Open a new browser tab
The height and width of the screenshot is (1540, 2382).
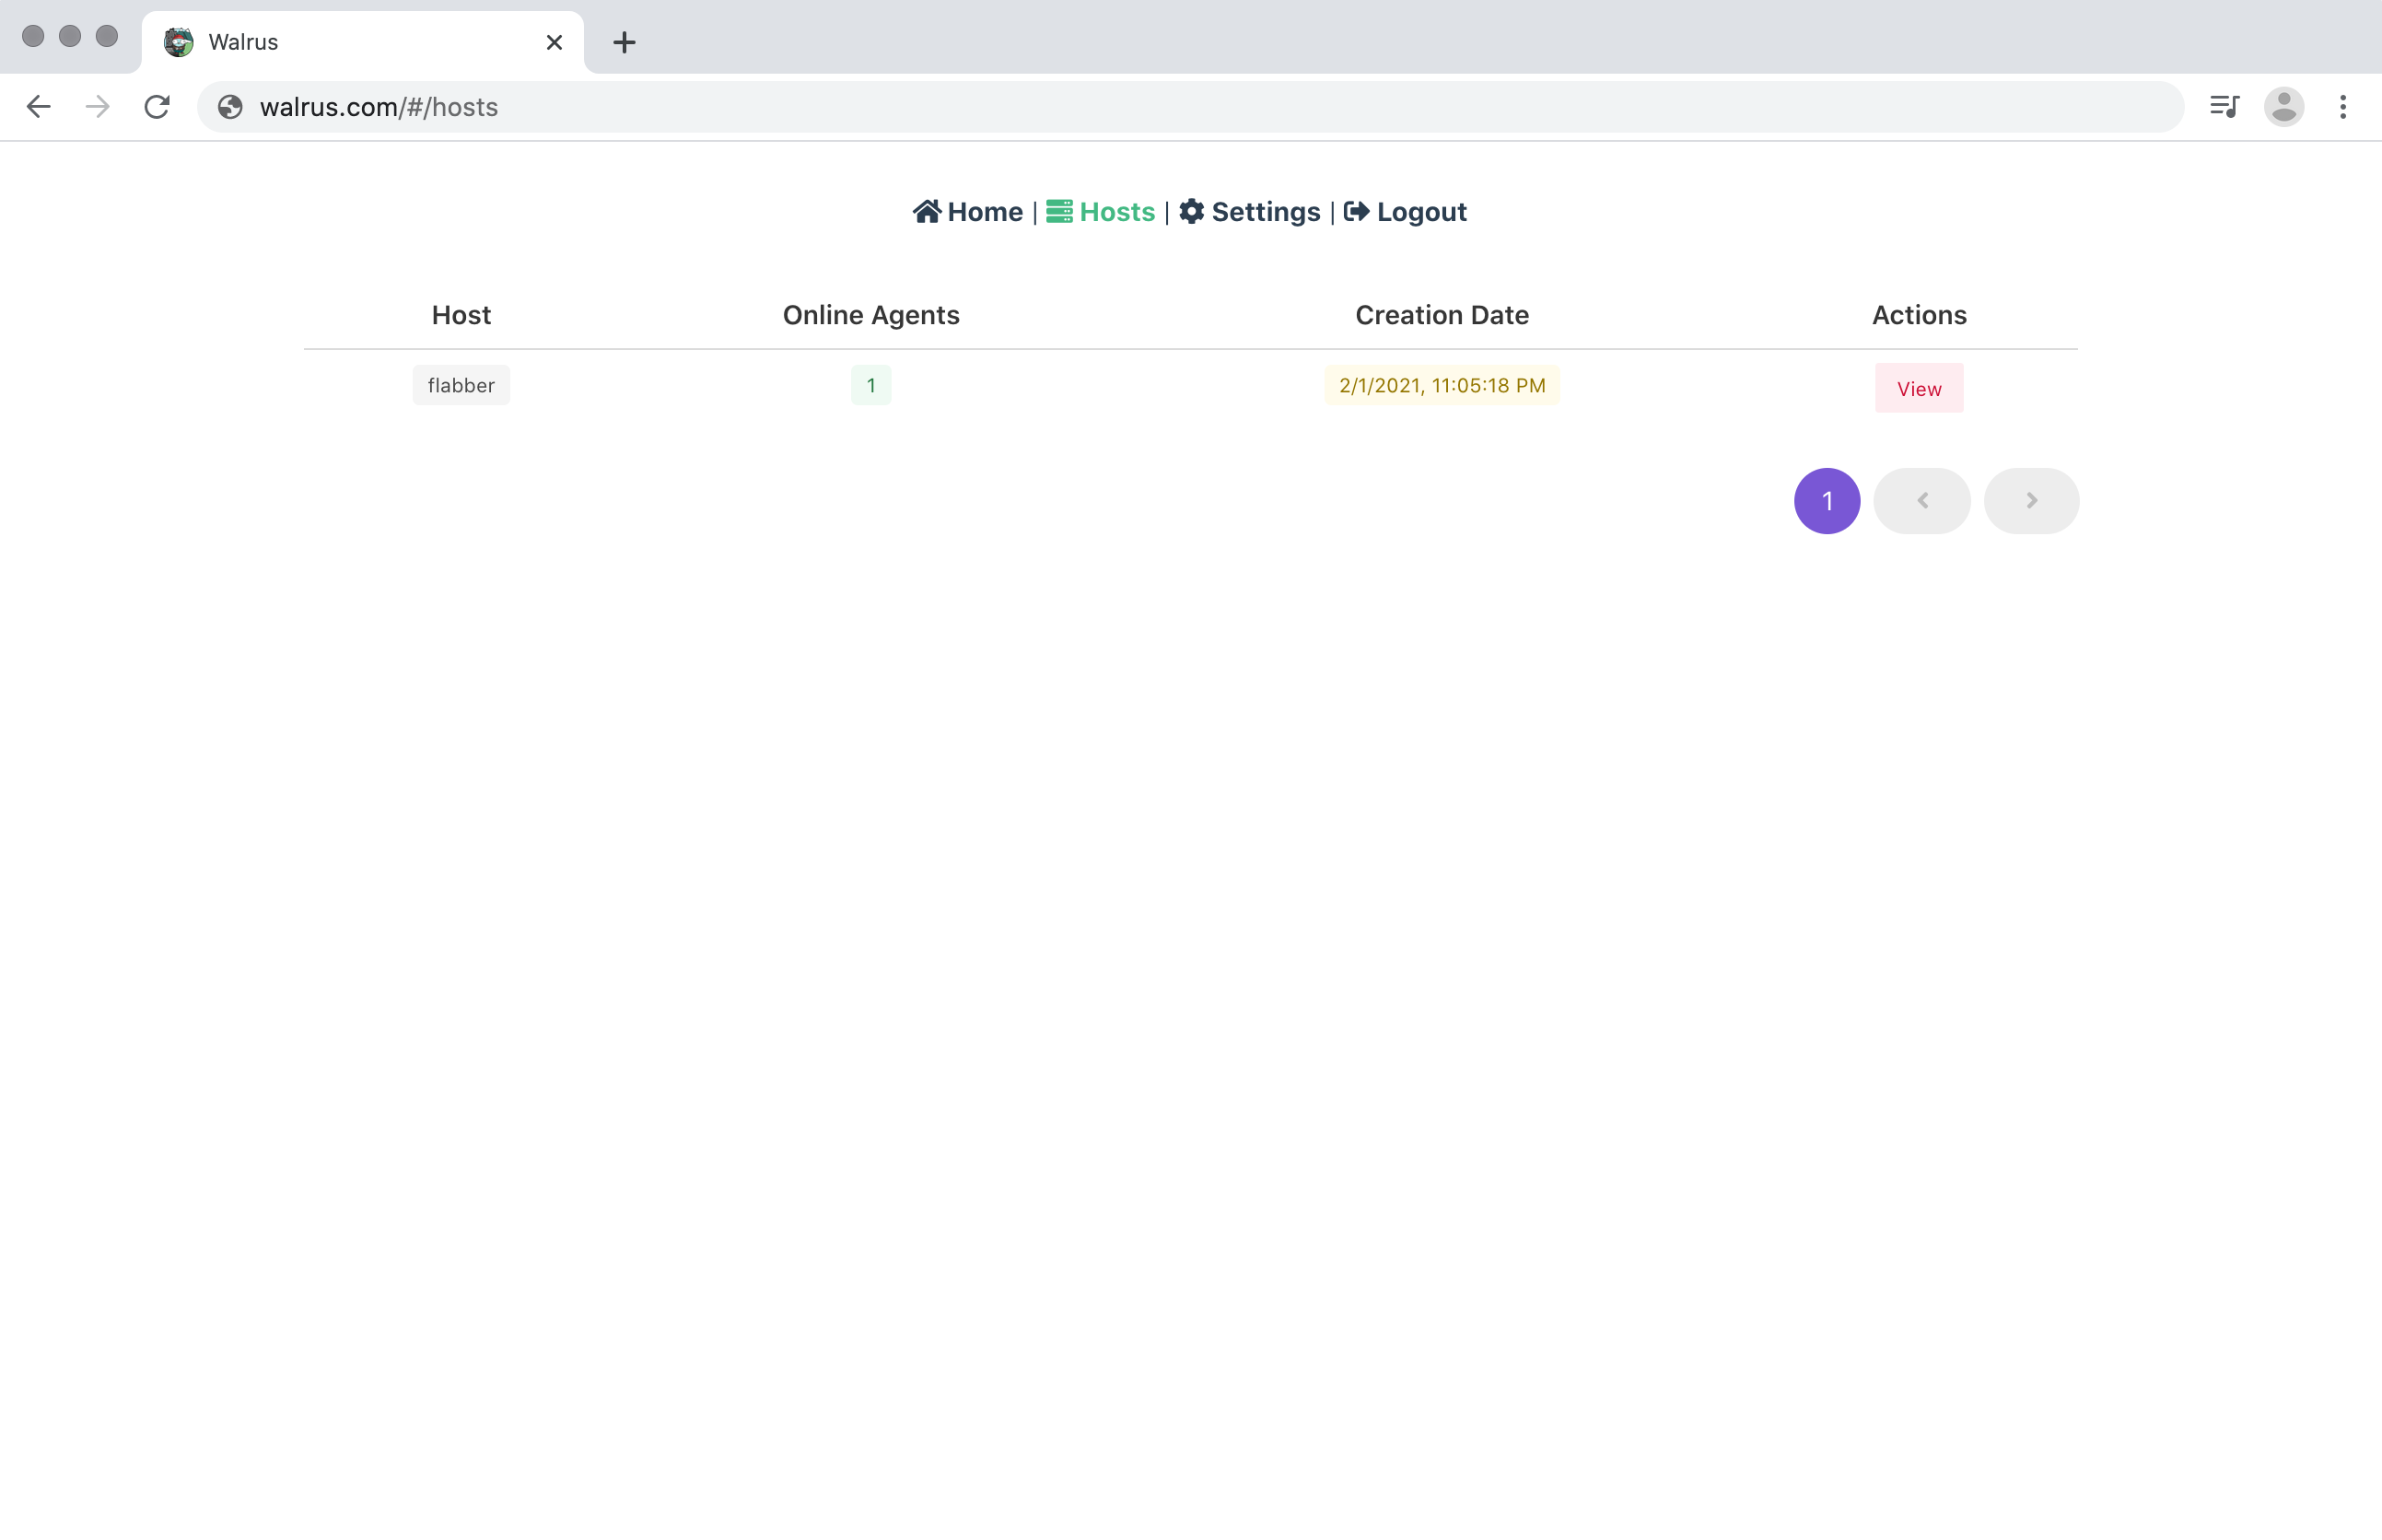click(x=624, y=42)
